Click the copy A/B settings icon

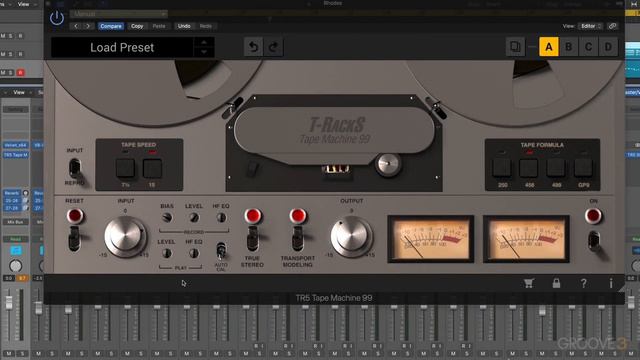[515, 47]
